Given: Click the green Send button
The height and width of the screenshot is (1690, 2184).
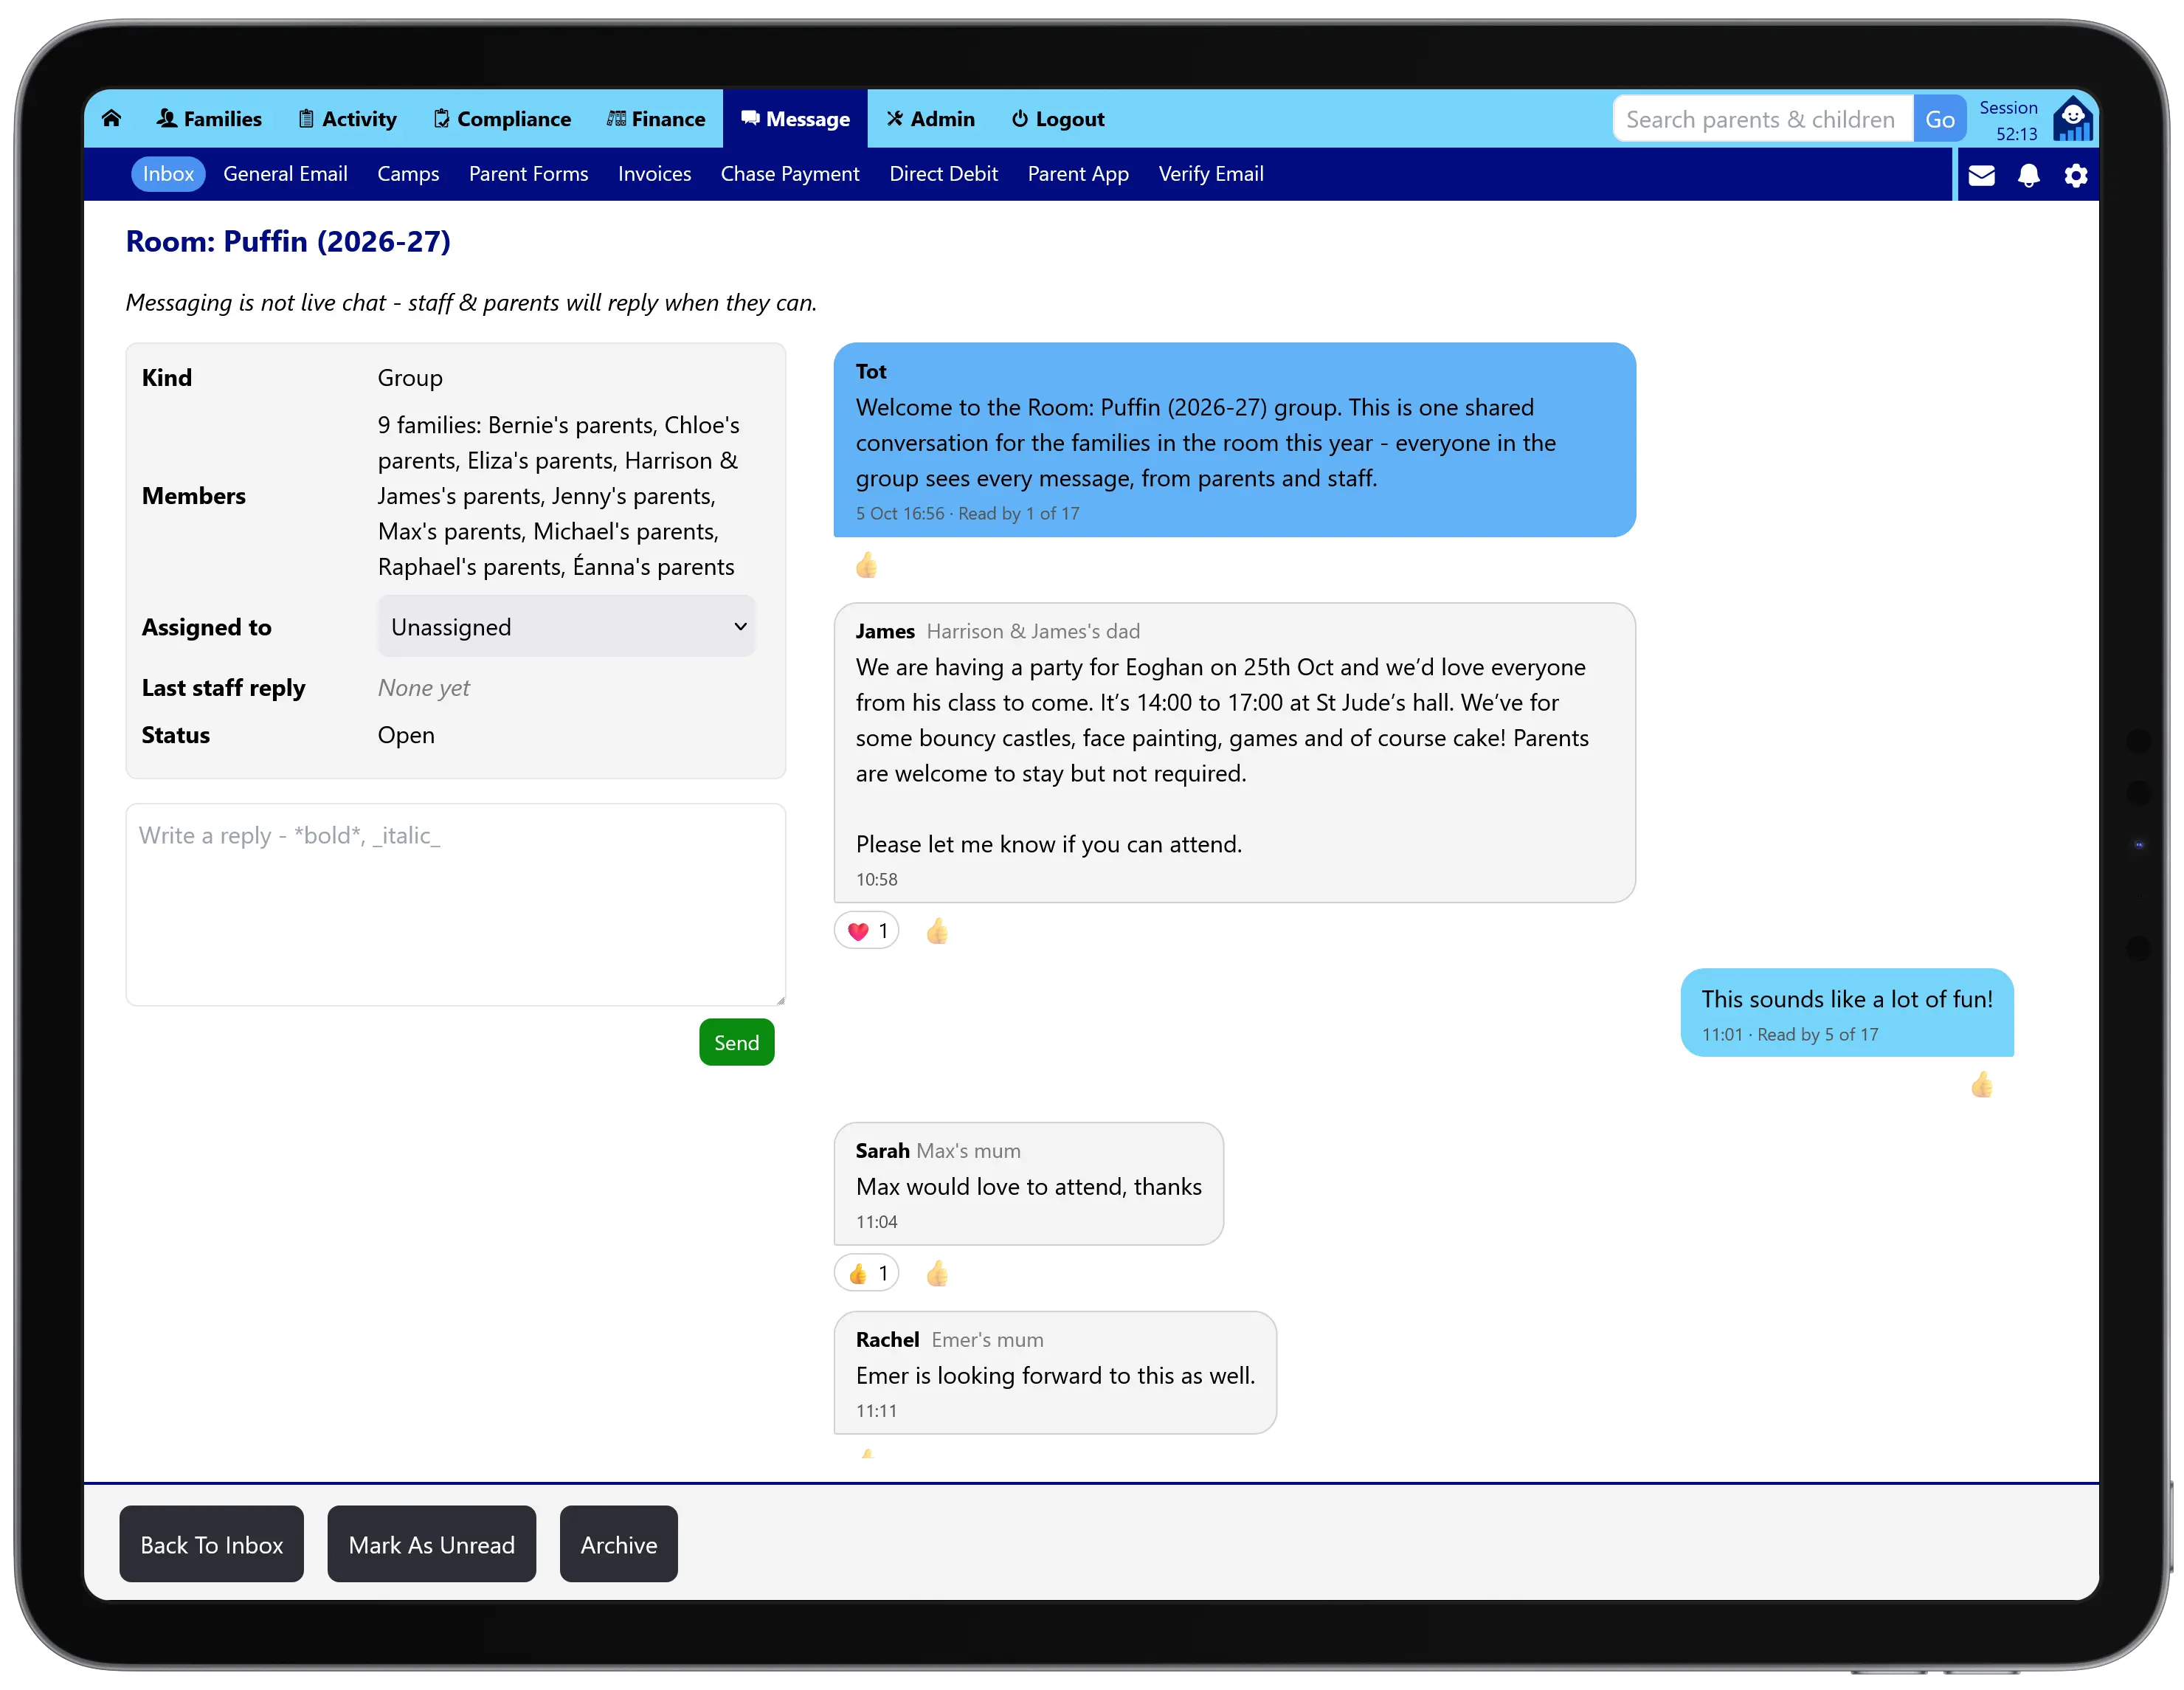Looking at the screenshot, I should (736, 1042).
